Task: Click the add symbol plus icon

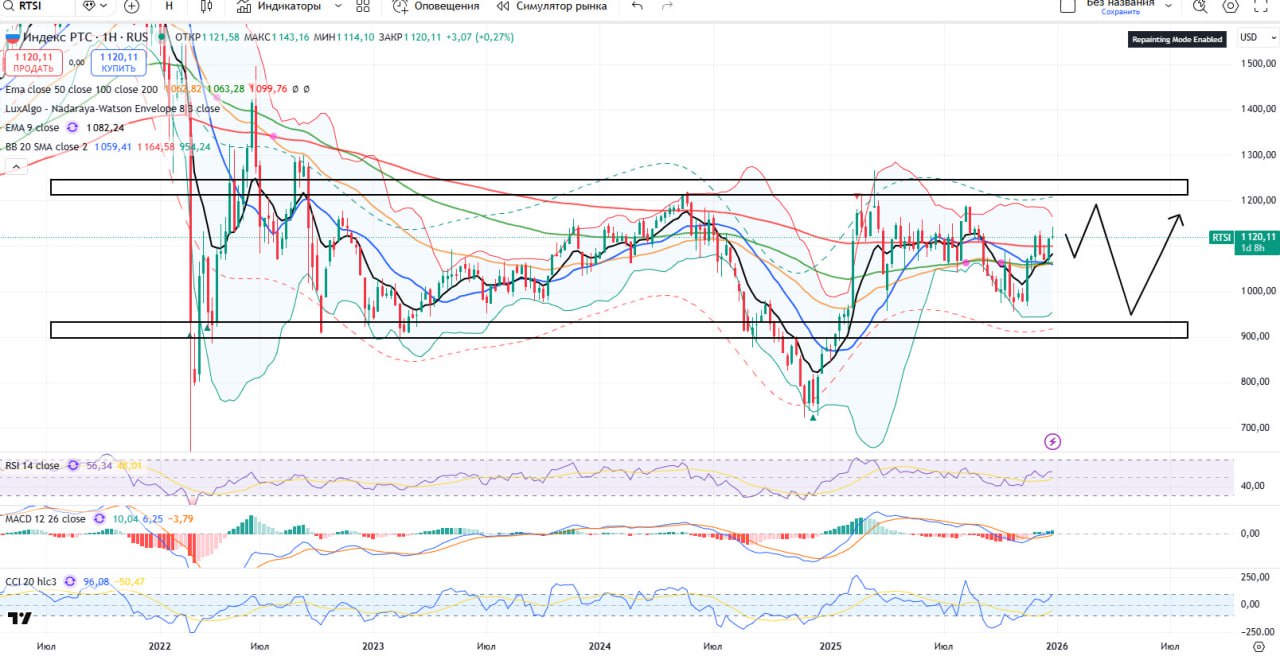Action: (x=131, y=6)
